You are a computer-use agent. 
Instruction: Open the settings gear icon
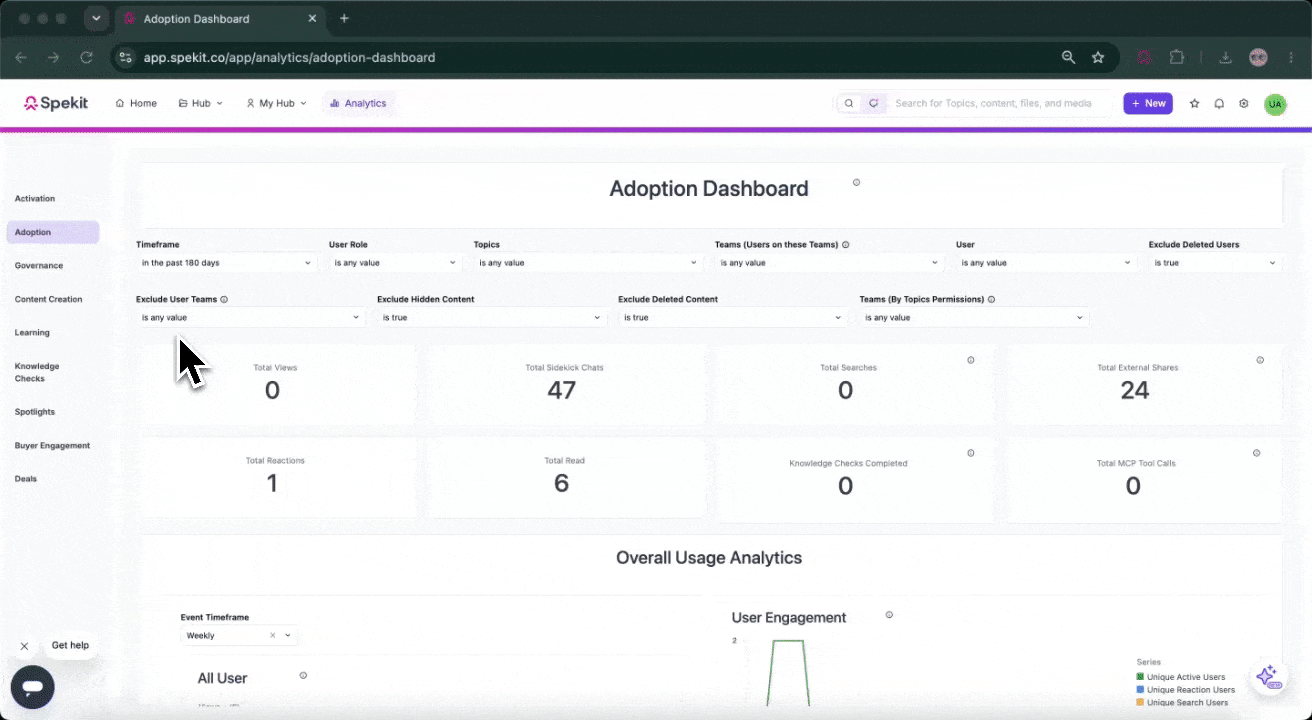tap(1244, 103)
